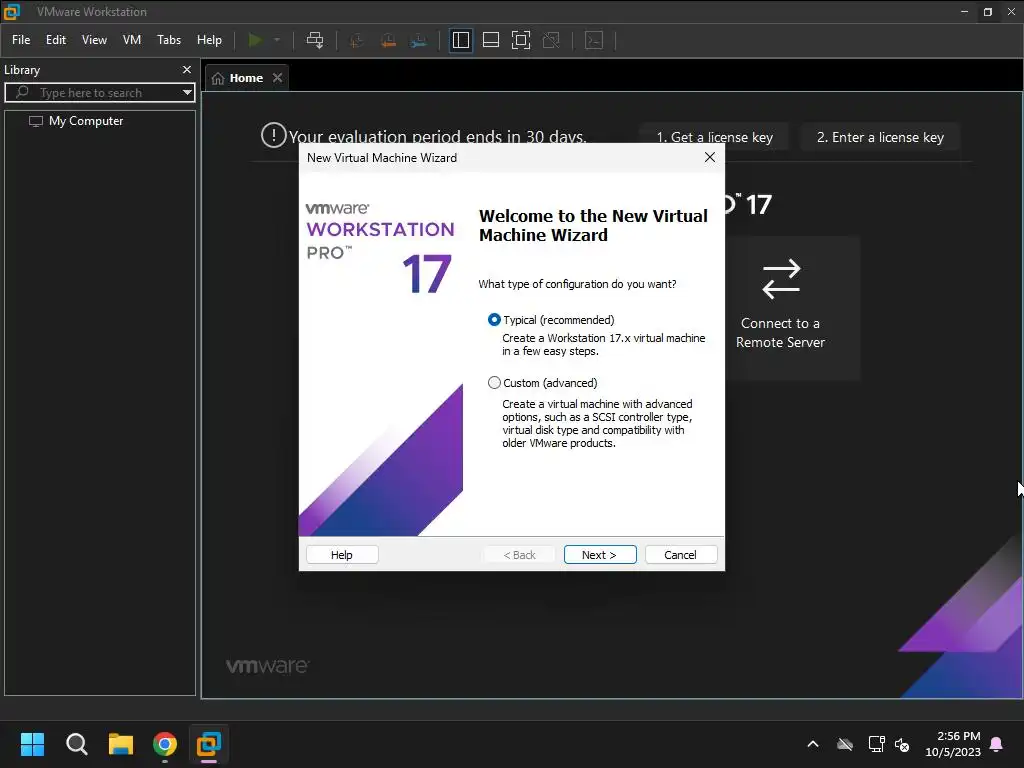Toggle the Show Library sidebar icon
The width and height of the screenshot is (1024, 768).
tap(460, 40)
